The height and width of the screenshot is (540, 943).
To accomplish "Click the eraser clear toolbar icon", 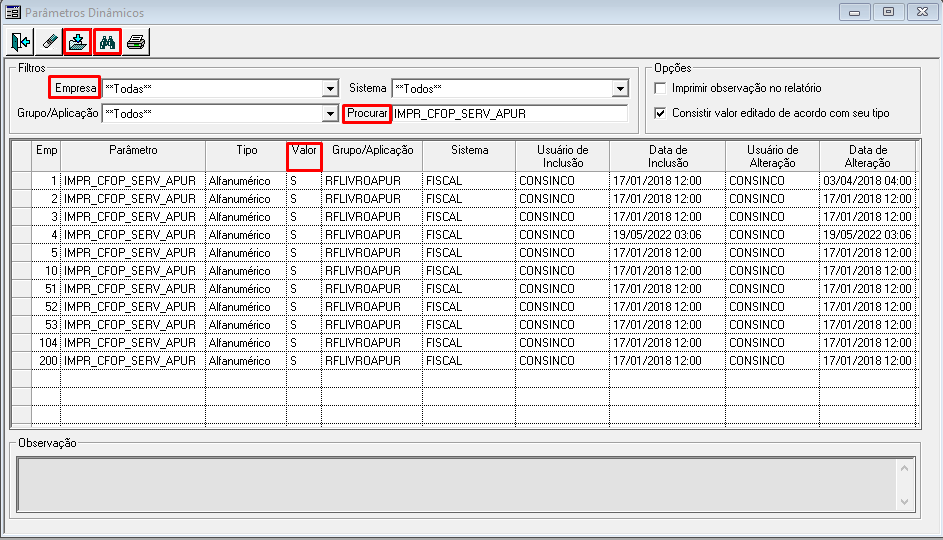I will [x=49, y=42].
